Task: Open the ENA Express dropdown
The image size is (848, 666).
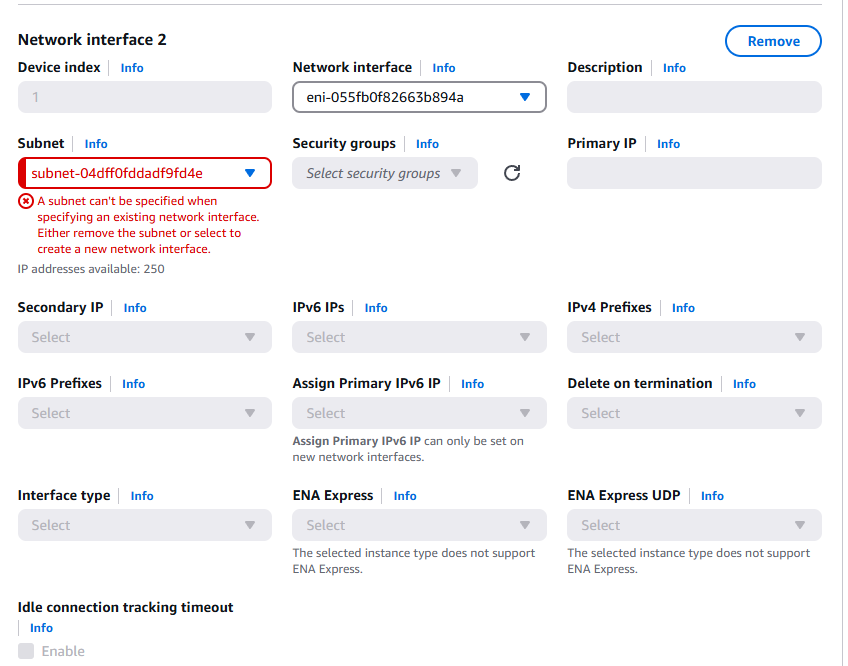Action: click(x=419, y=525)
